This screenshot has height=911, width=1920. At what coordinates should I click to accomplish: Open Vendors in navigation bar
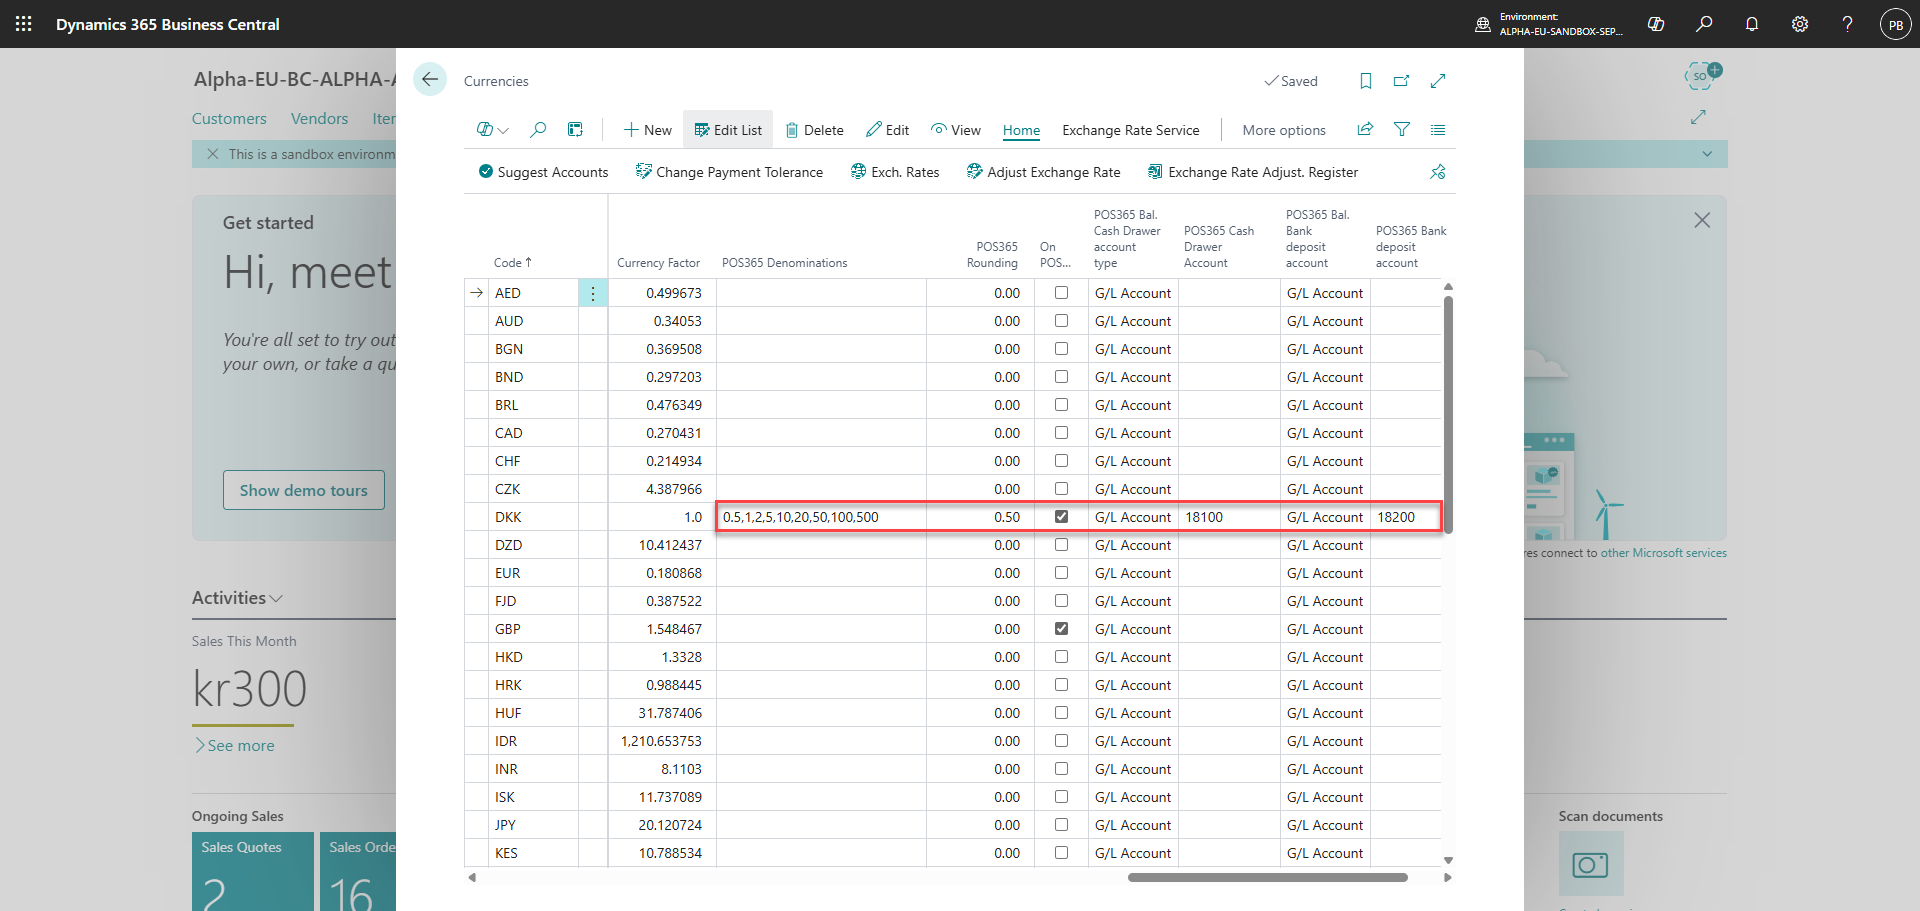[319, 118]
